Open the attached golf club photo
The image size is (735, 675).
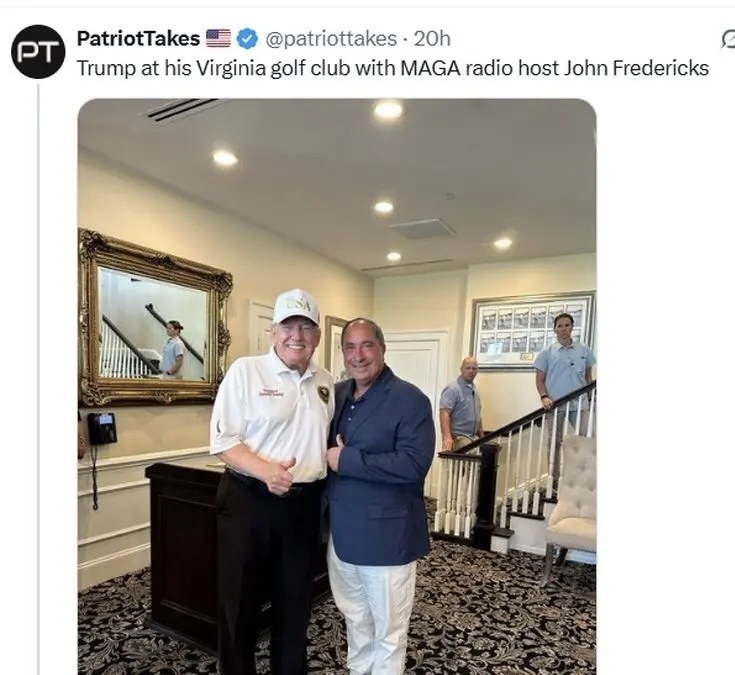337,387
